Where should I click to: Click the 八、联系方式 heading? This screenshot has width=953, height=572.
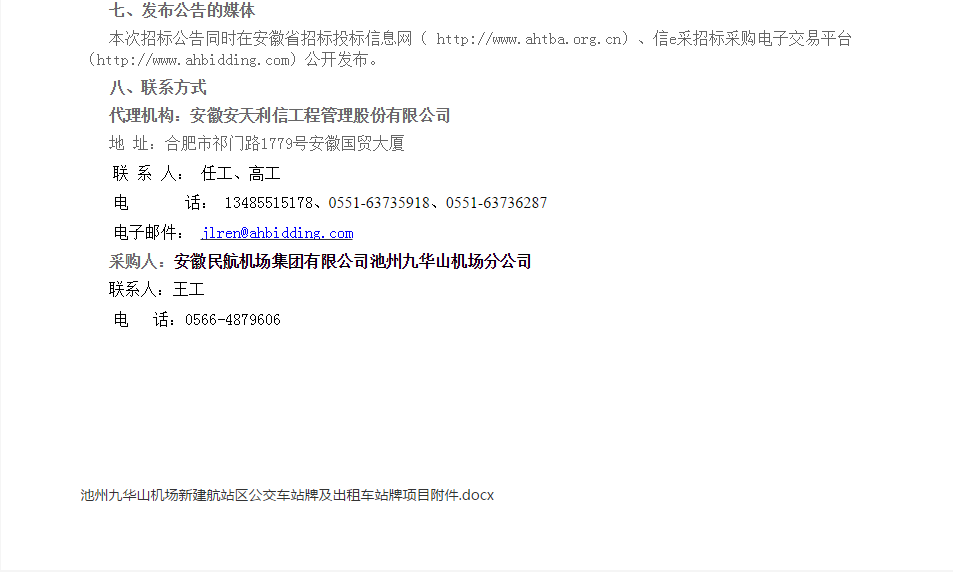[x=158, y=88]
